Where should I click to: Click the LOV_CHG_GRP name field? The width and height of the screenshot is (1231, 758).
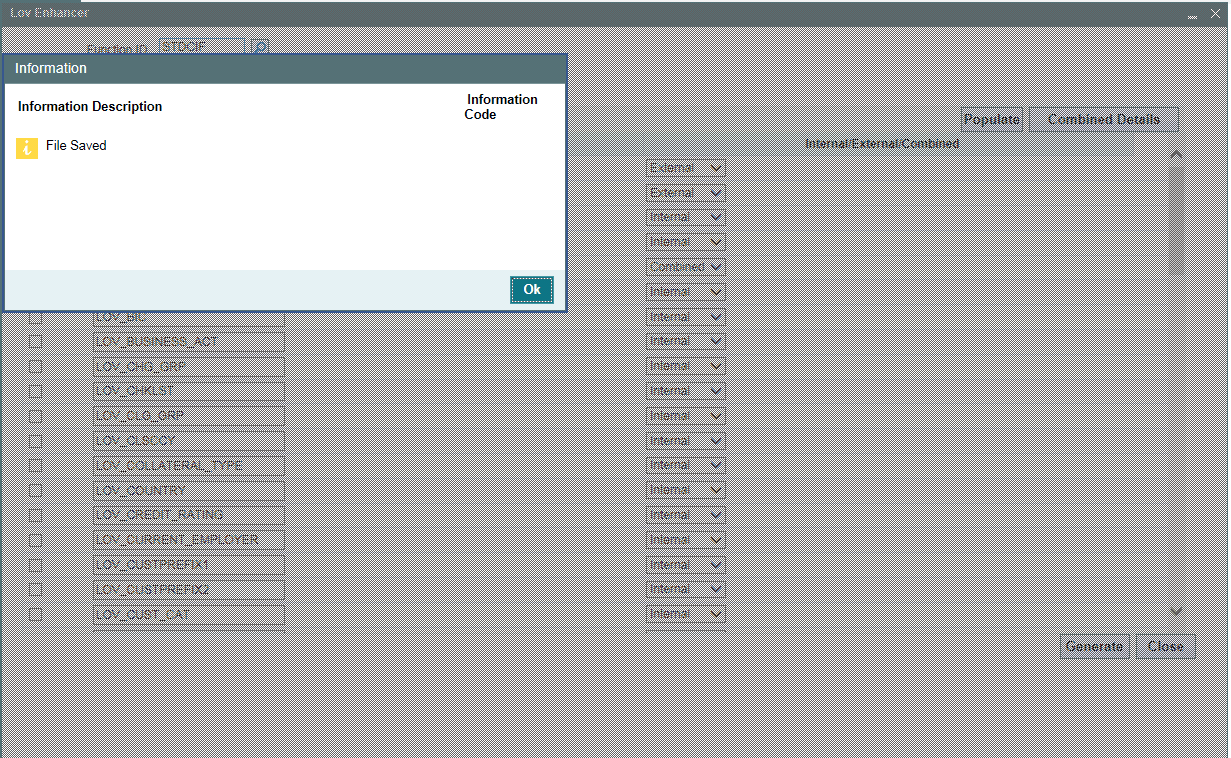(x=189, y=366)
